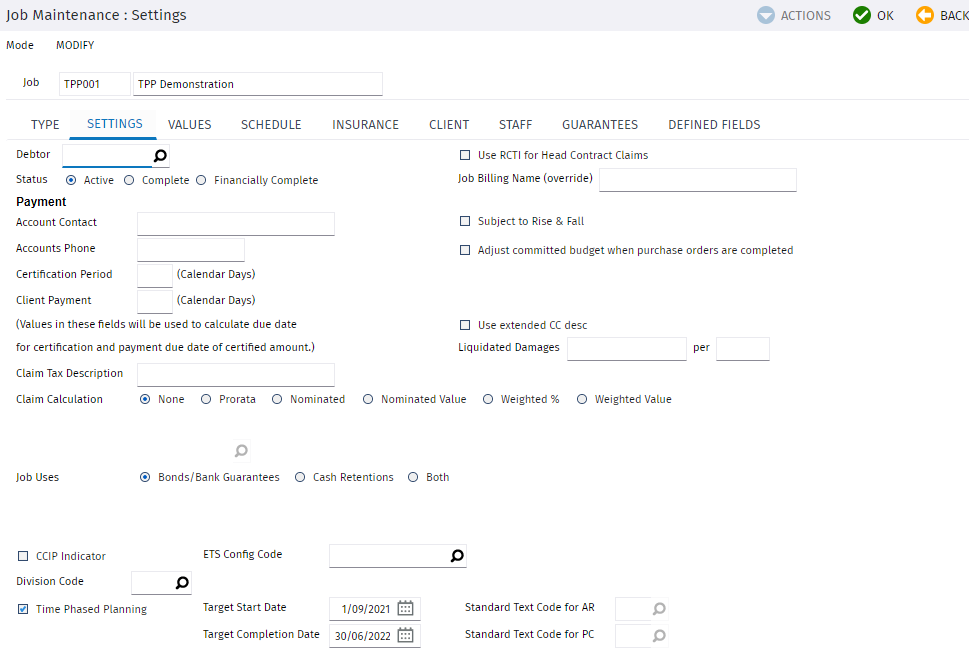969x652 pixels.
Task: Open calendar picker for Target Completion Date
Action: pos(405,635)
